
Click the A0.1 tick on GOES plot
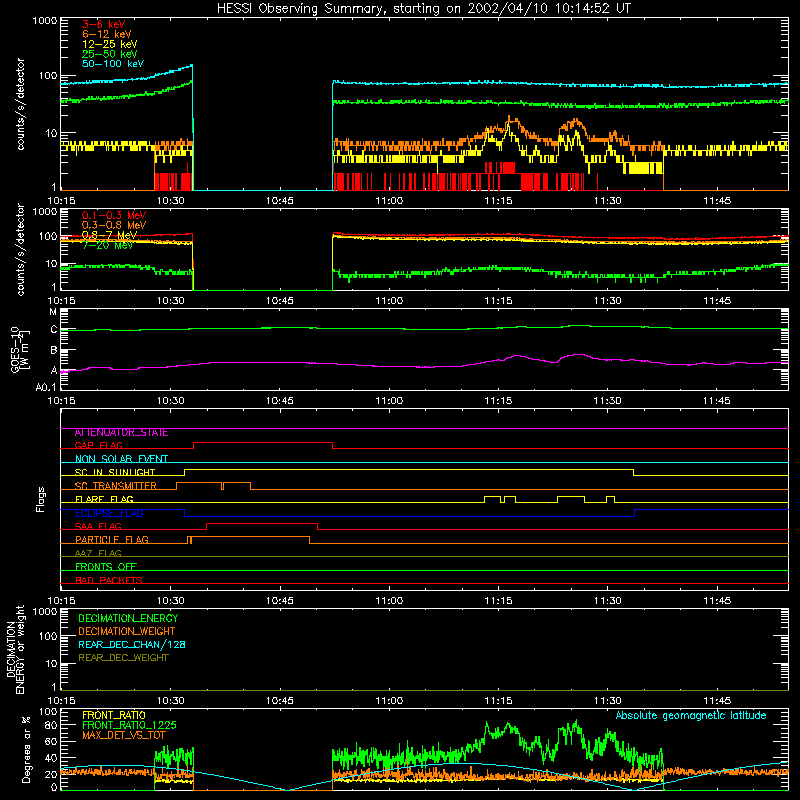click(46, 387)
